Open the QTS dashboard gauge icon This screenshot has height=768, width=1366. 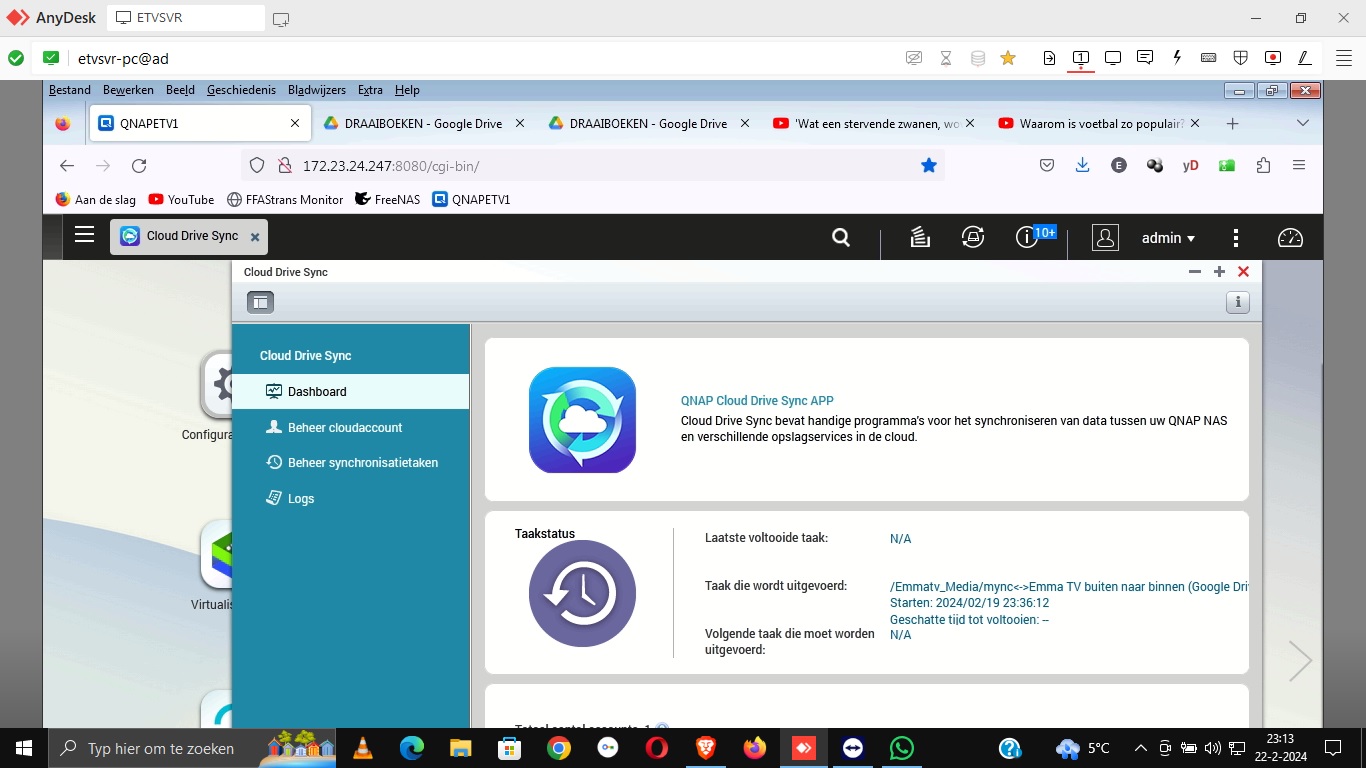(1291, 238)
